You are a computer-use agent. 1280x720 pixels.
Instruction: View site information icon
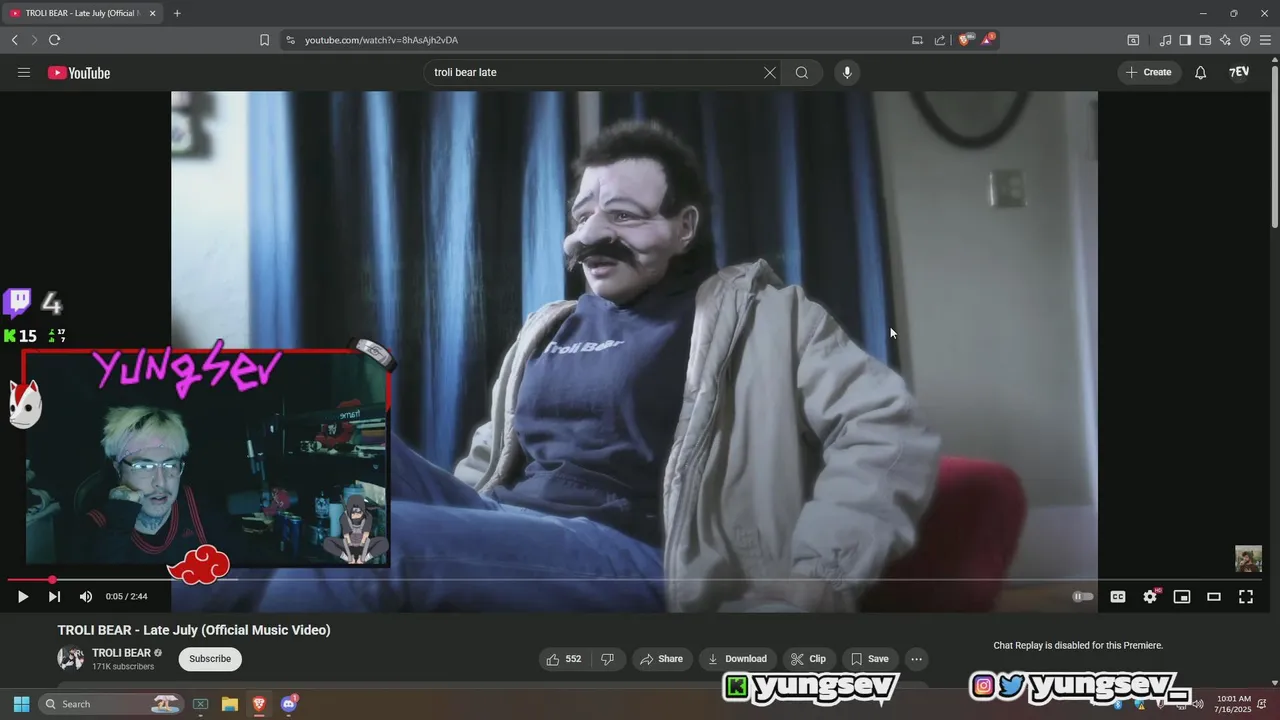(290, 40)
